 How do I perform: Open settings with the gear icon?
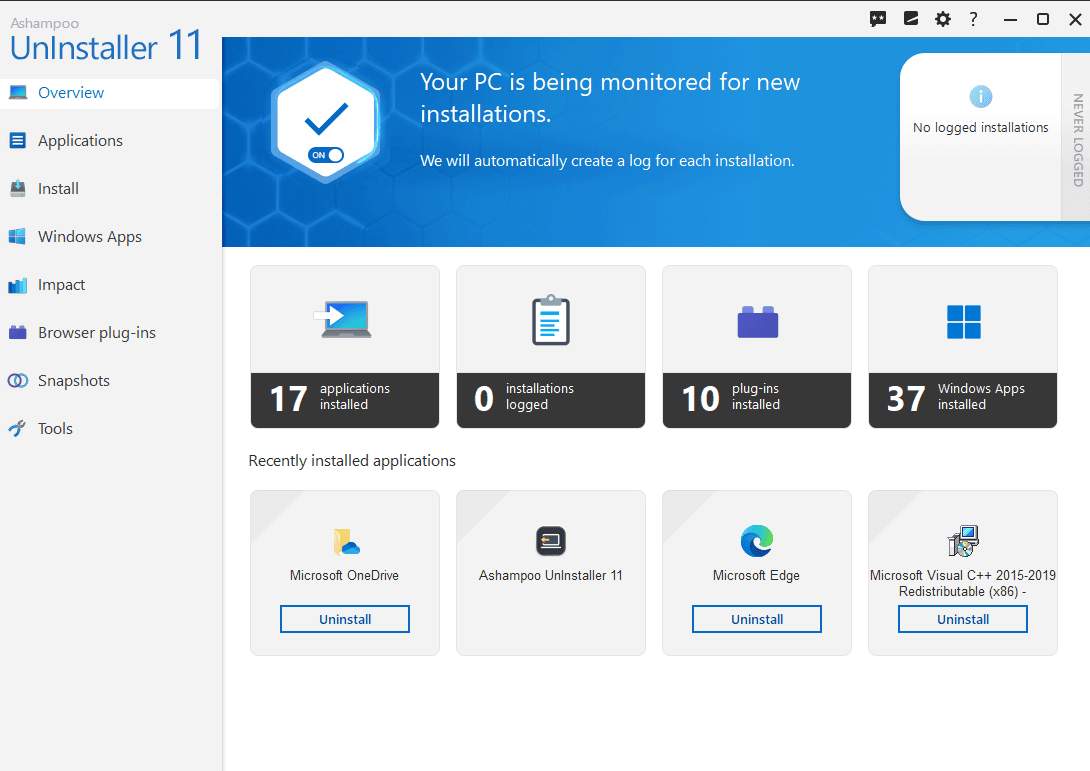click(942, 18)
